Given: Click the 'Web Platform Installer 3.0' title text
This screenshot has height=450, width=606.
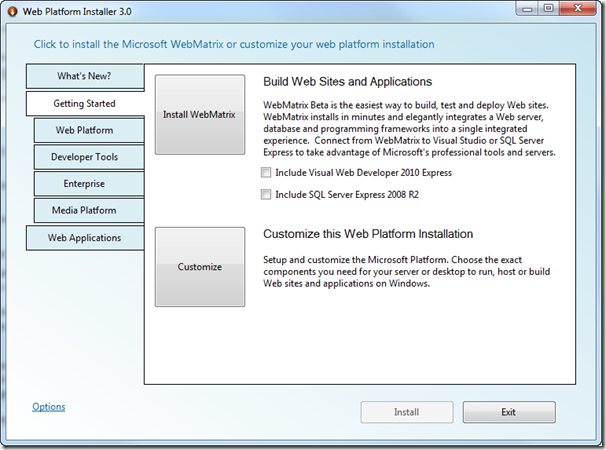Looking at the screenshot, I should 77,12.
